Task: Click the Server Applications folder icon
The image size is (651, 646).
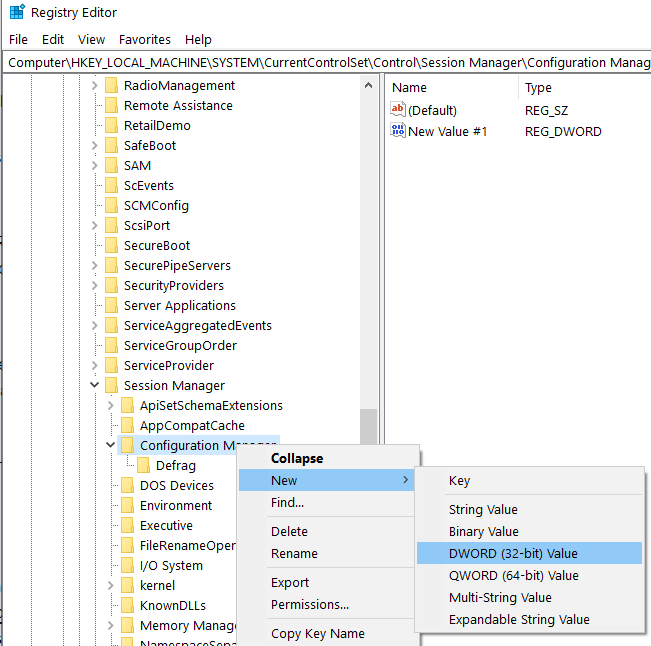Action: [111, 305]
